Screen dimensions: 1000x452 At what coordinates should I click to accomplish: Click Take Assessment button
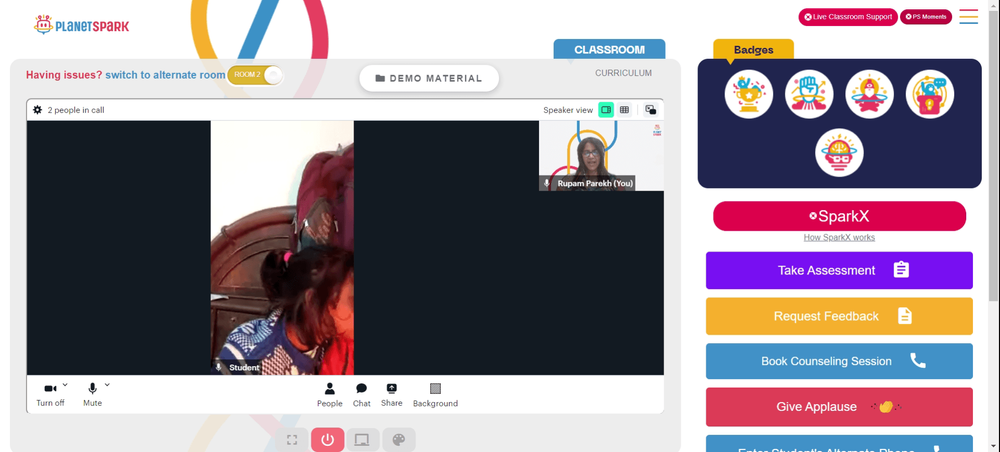(x=839, y=270)
